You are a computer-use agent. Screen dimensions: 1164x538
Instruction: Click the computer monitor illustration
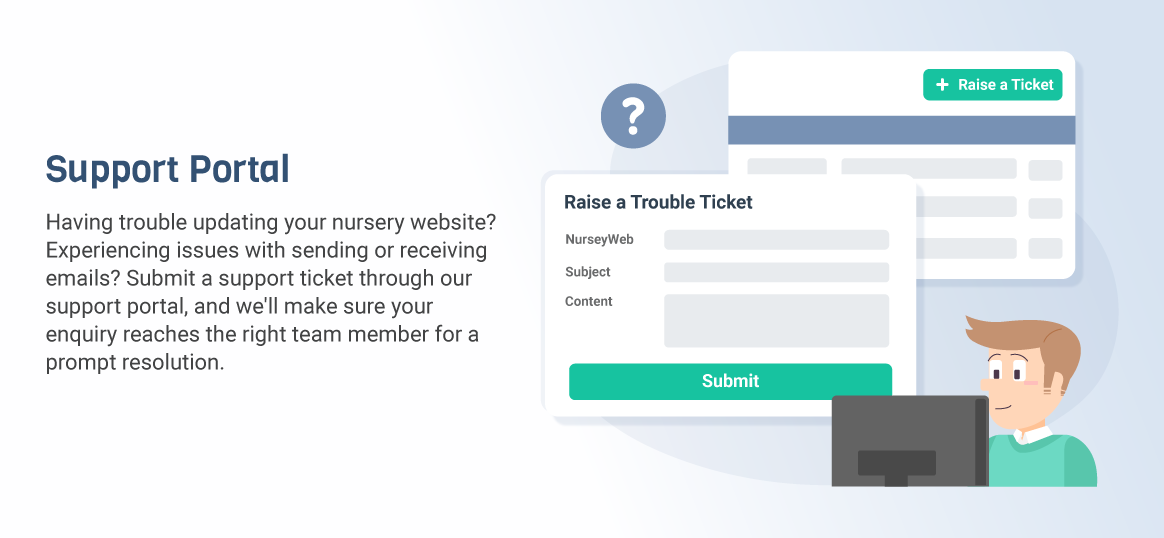click(910, 441)
